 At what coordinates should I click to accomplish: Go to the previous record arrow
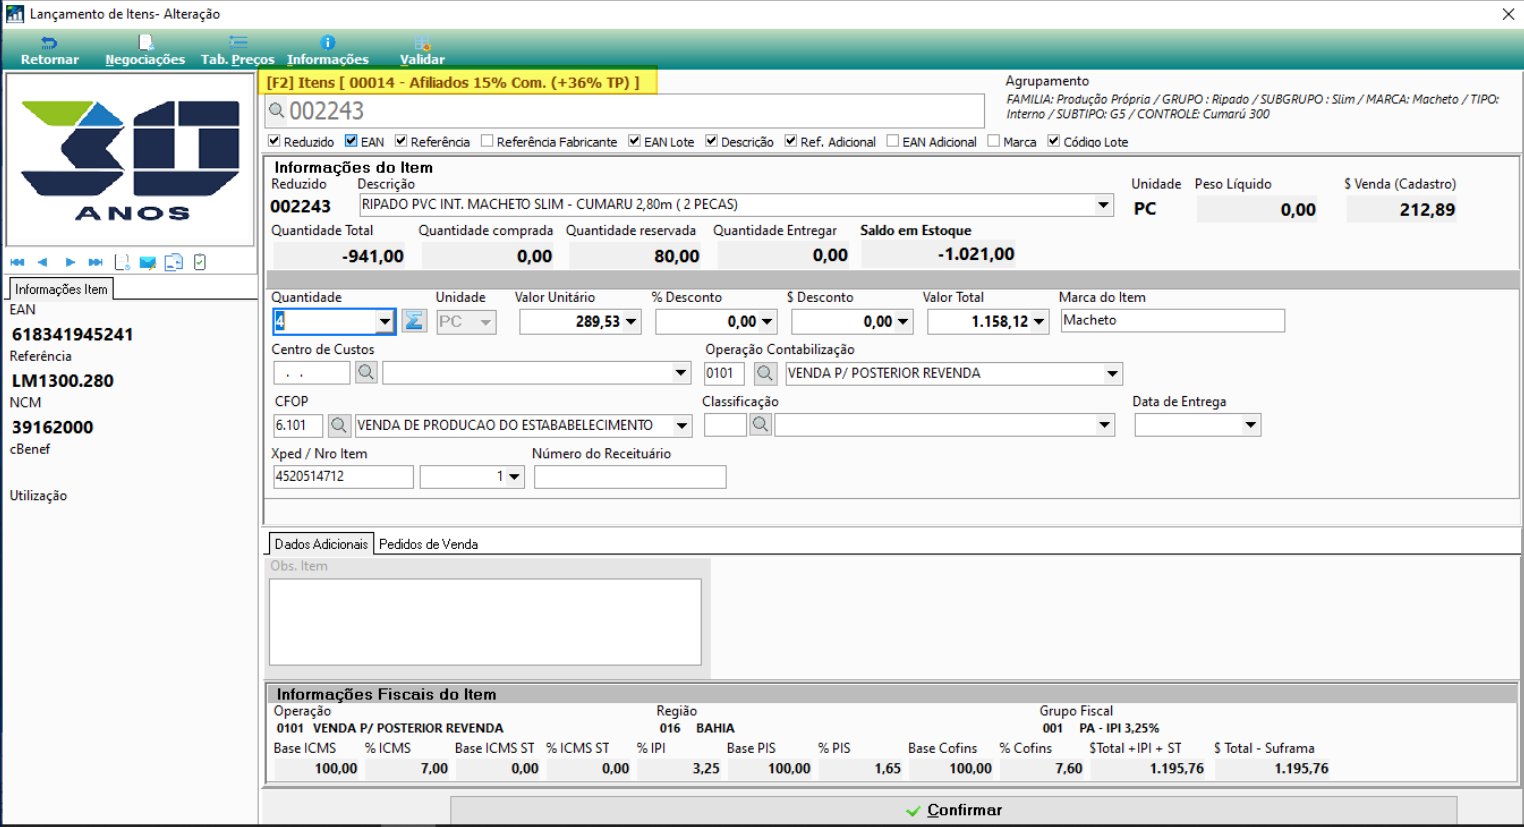click(43, 262)
